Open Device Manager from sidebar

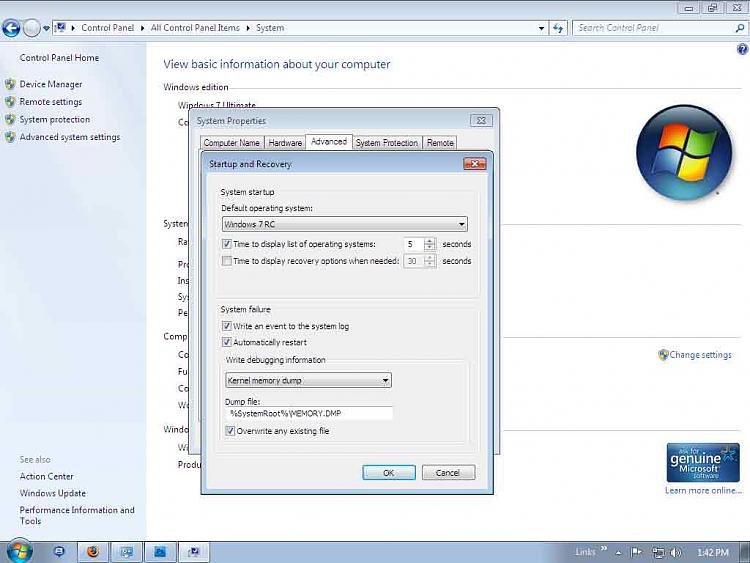(x=51, y=84)
